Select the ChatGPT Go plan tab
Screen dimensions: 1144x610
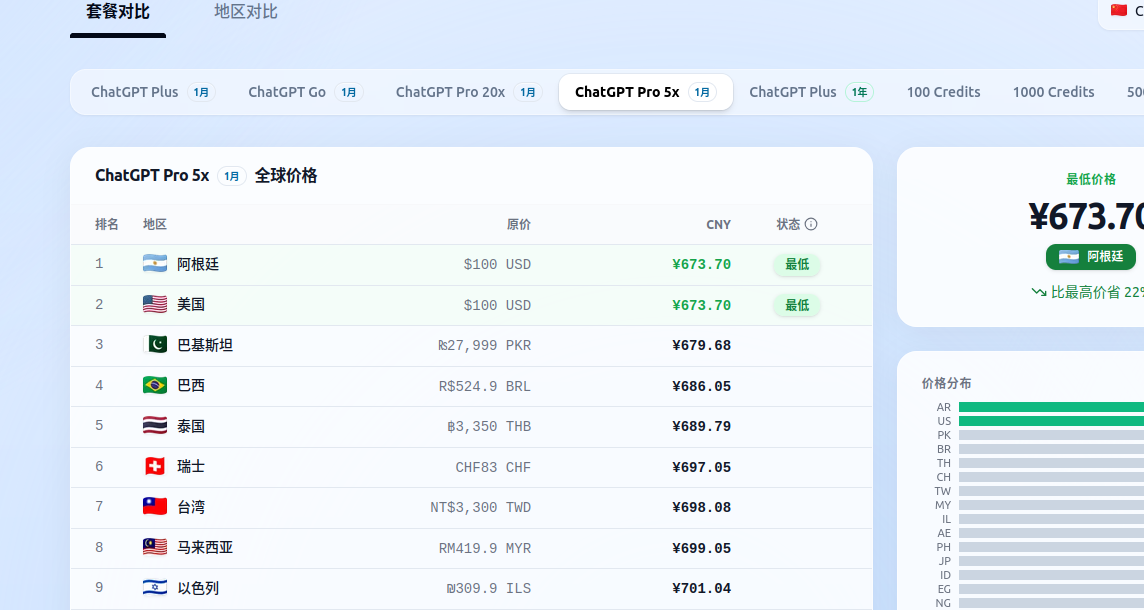pos(305,92)
